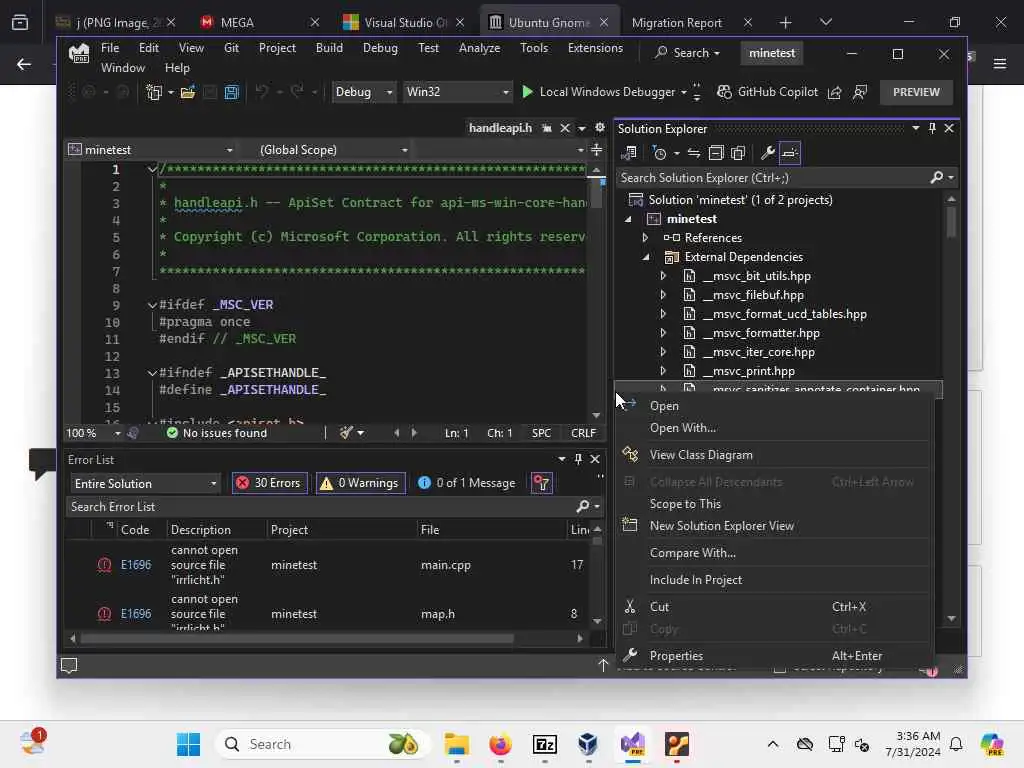
Task: Choose Open With... in context menu
Action: [x=775, y=428]
